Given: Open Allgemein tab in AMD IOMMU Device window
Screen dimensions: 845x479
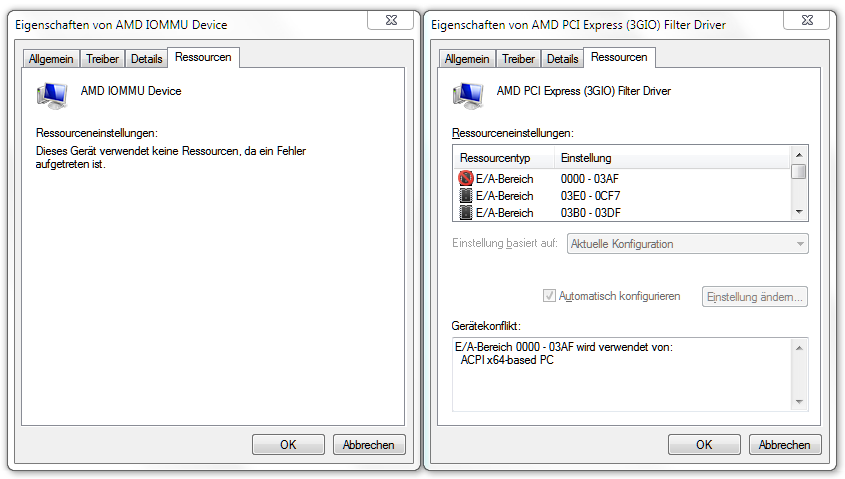Looking at the screenshot, I should pos(51,59).
